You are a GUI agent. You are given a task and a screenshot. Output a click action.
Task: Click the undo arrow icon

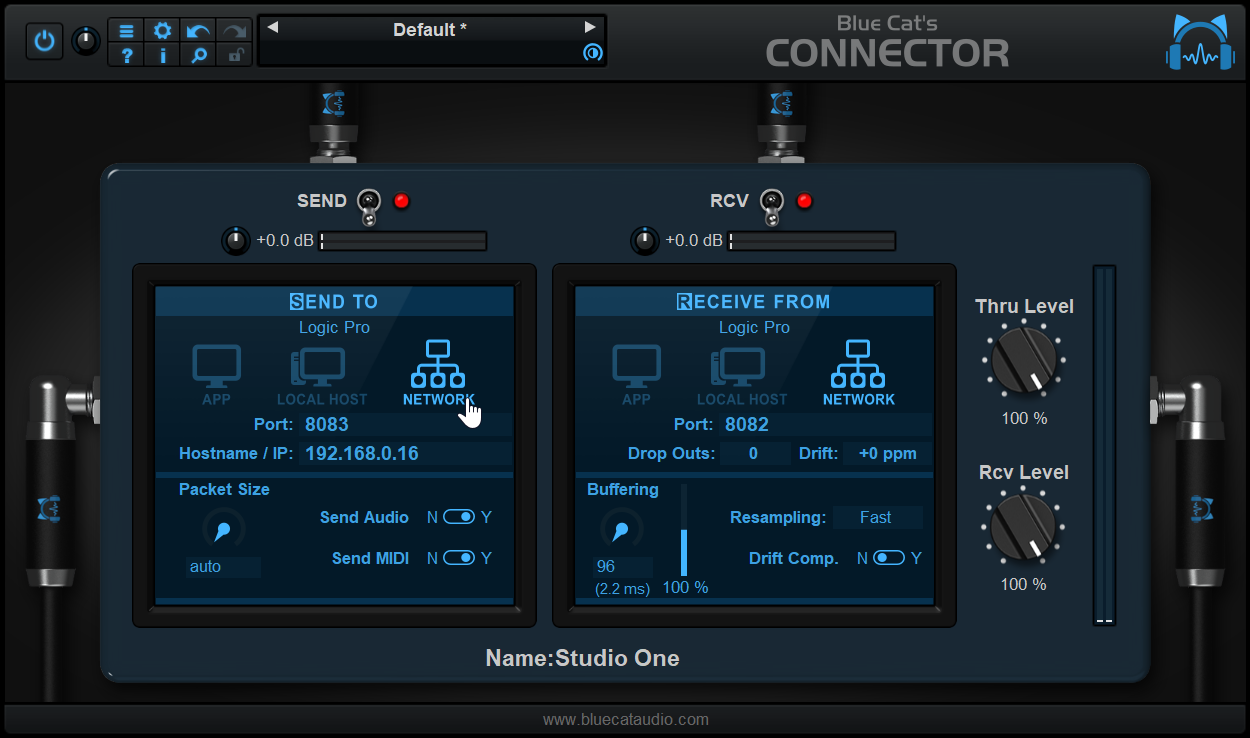point(198,30)
